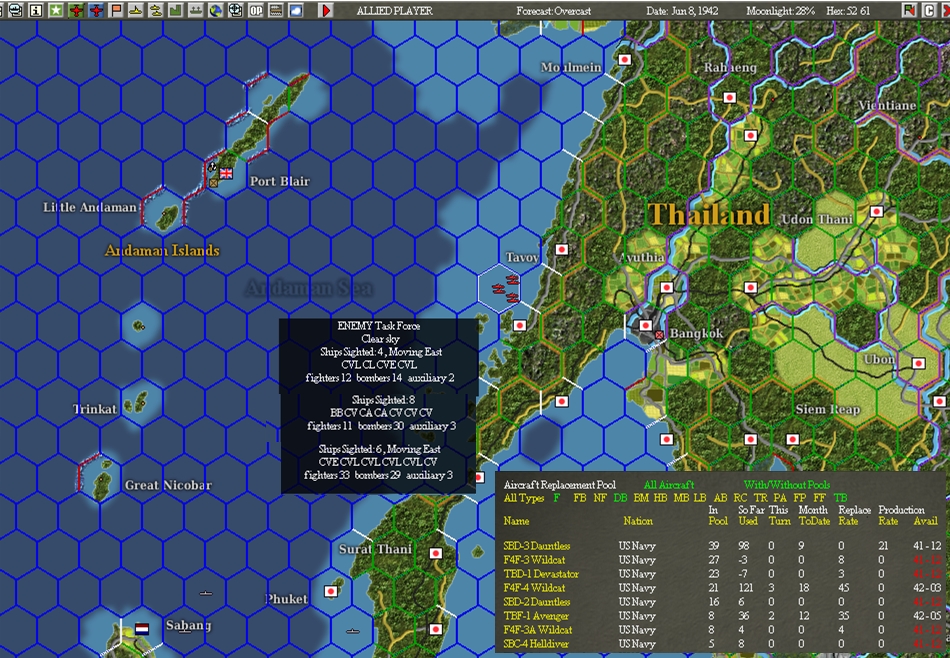Image resolution: width=950 pixels, height=658 pixels.
Task: Click the white star on green toolbar icon
Action: 56,10
